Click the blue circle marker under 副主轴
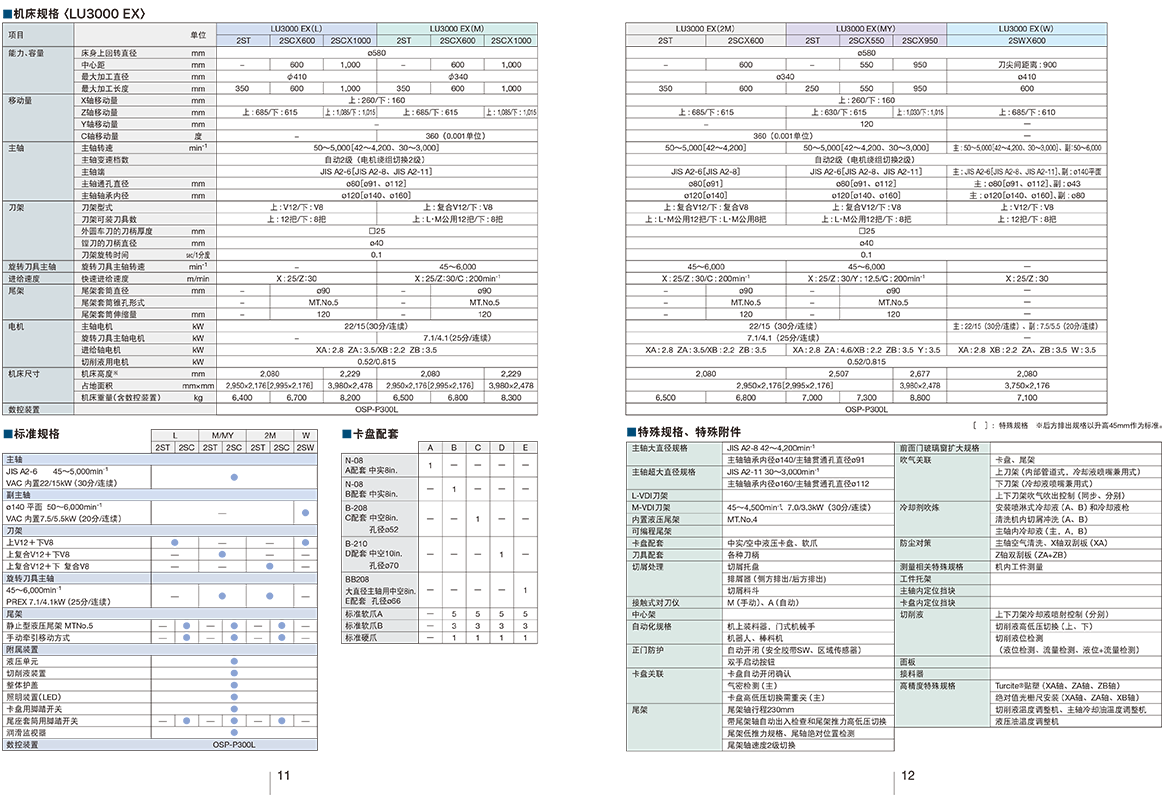The width and height of the screenshot is (1170, 795). click(x=305, y=513)
